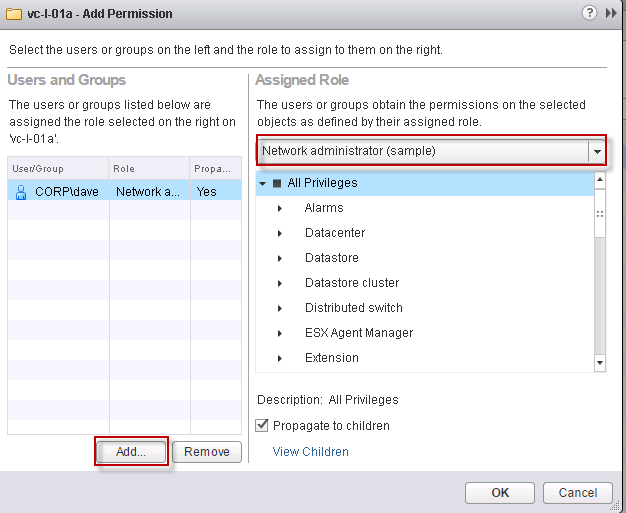The width and height of the screenshot is (626, 513).
Task: Toggle the All Privileges tri-state checkbox
Action: 277,184
